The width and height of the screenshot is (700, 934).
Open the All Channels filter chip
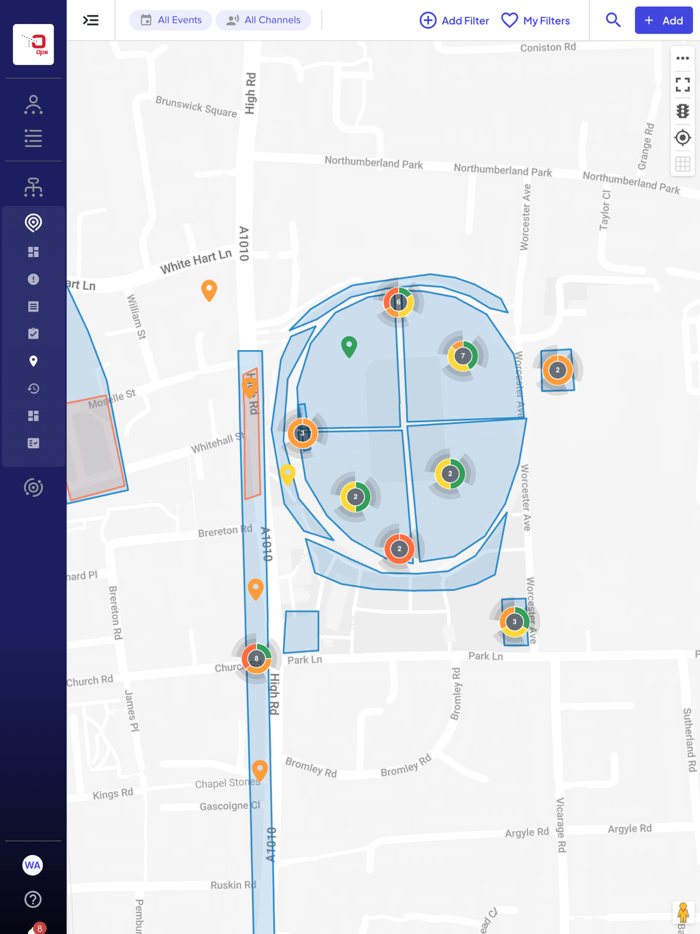pyautogui.click(x=263, y=20)
